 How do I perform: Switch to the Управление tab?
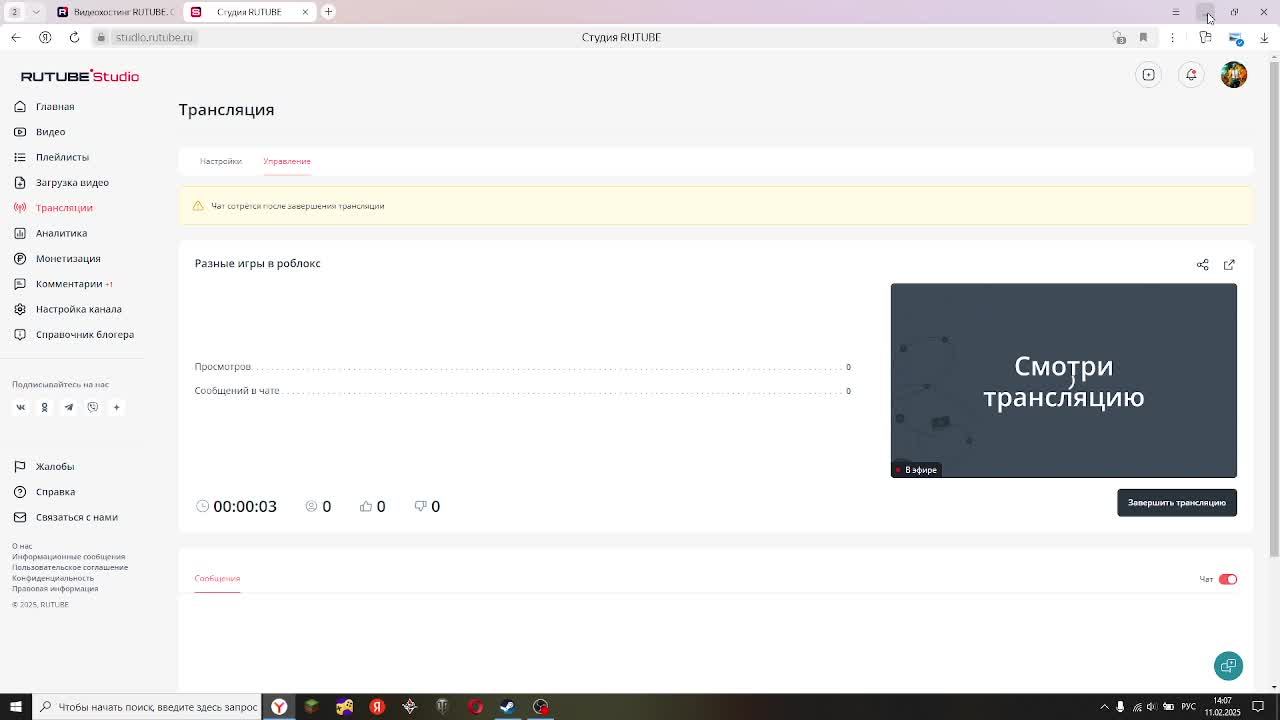point(287,161)
